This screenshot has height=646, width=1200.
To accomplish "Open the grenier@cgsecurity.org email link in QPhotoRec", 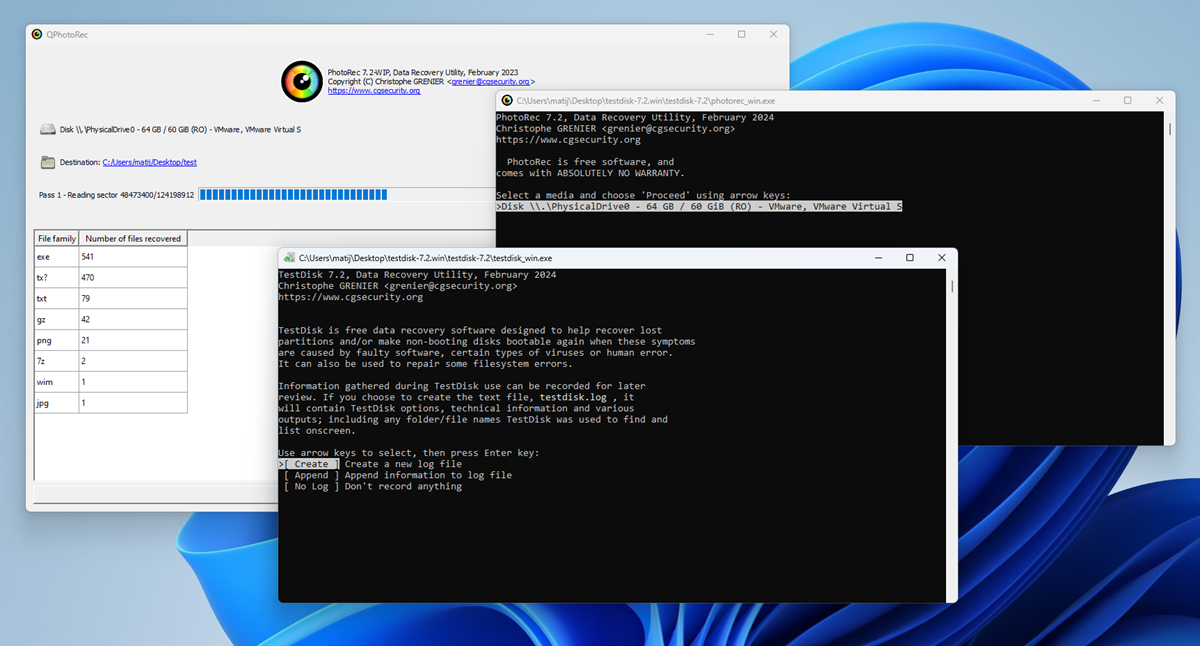I will 491,82.
